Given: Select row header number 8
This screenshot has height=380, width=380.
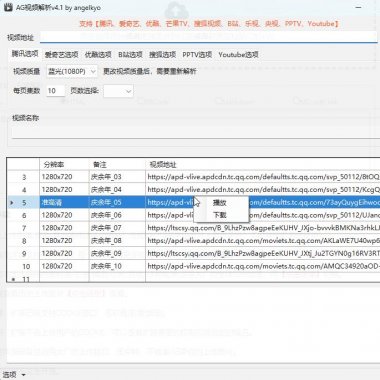Looking at the screenshot, I should [24, 241].
